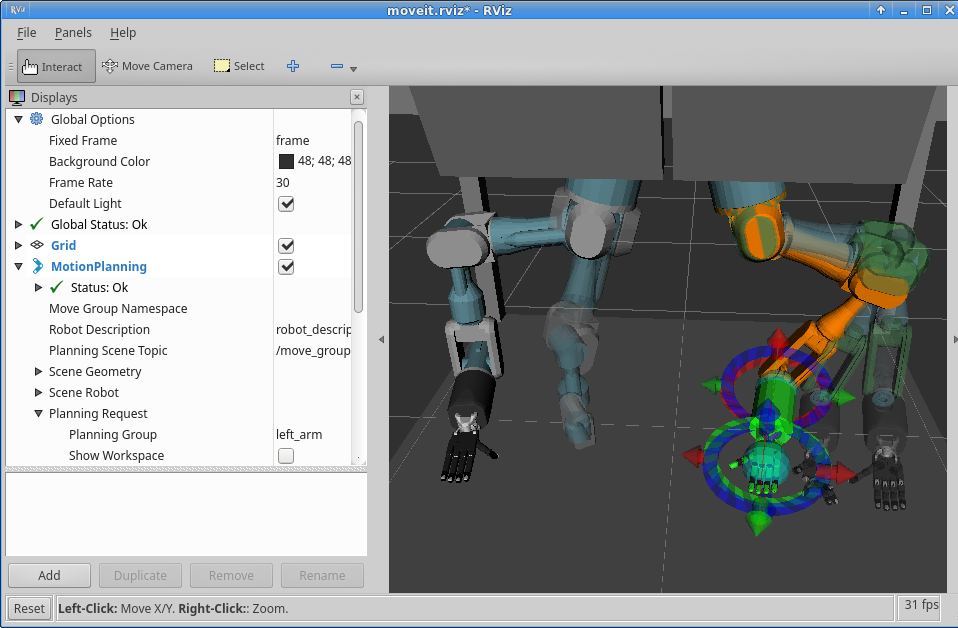958x628 pixels.
Task: Click the Global Status green checkmark icon
Action: (37, 224)
